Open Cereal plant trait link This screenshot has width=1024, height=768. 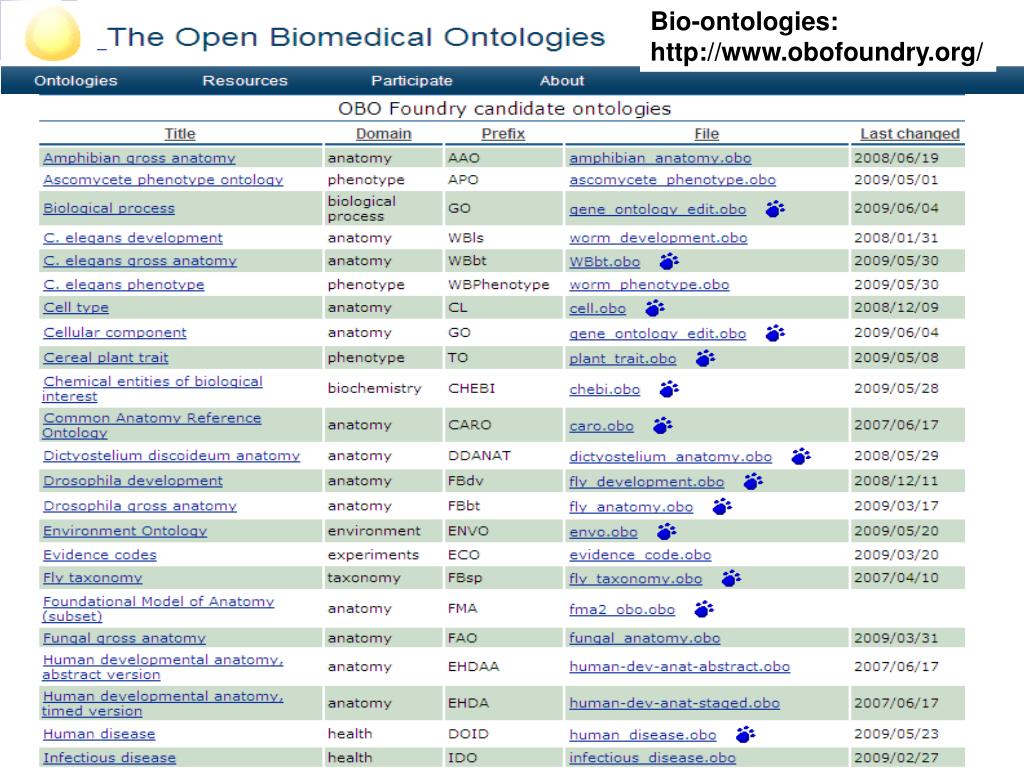[106, 358]
